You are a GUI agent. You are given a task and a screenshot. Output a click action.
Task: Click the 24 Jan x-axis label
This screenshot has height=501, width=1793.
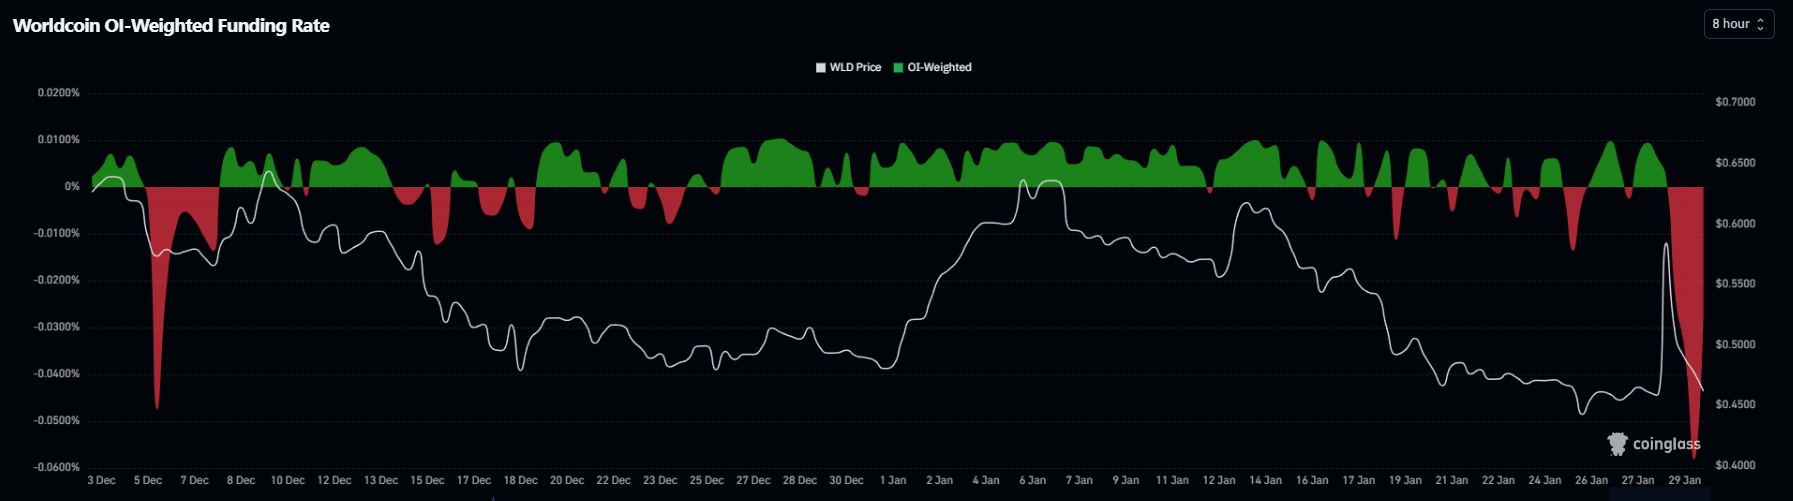[x=1545, y=481]
